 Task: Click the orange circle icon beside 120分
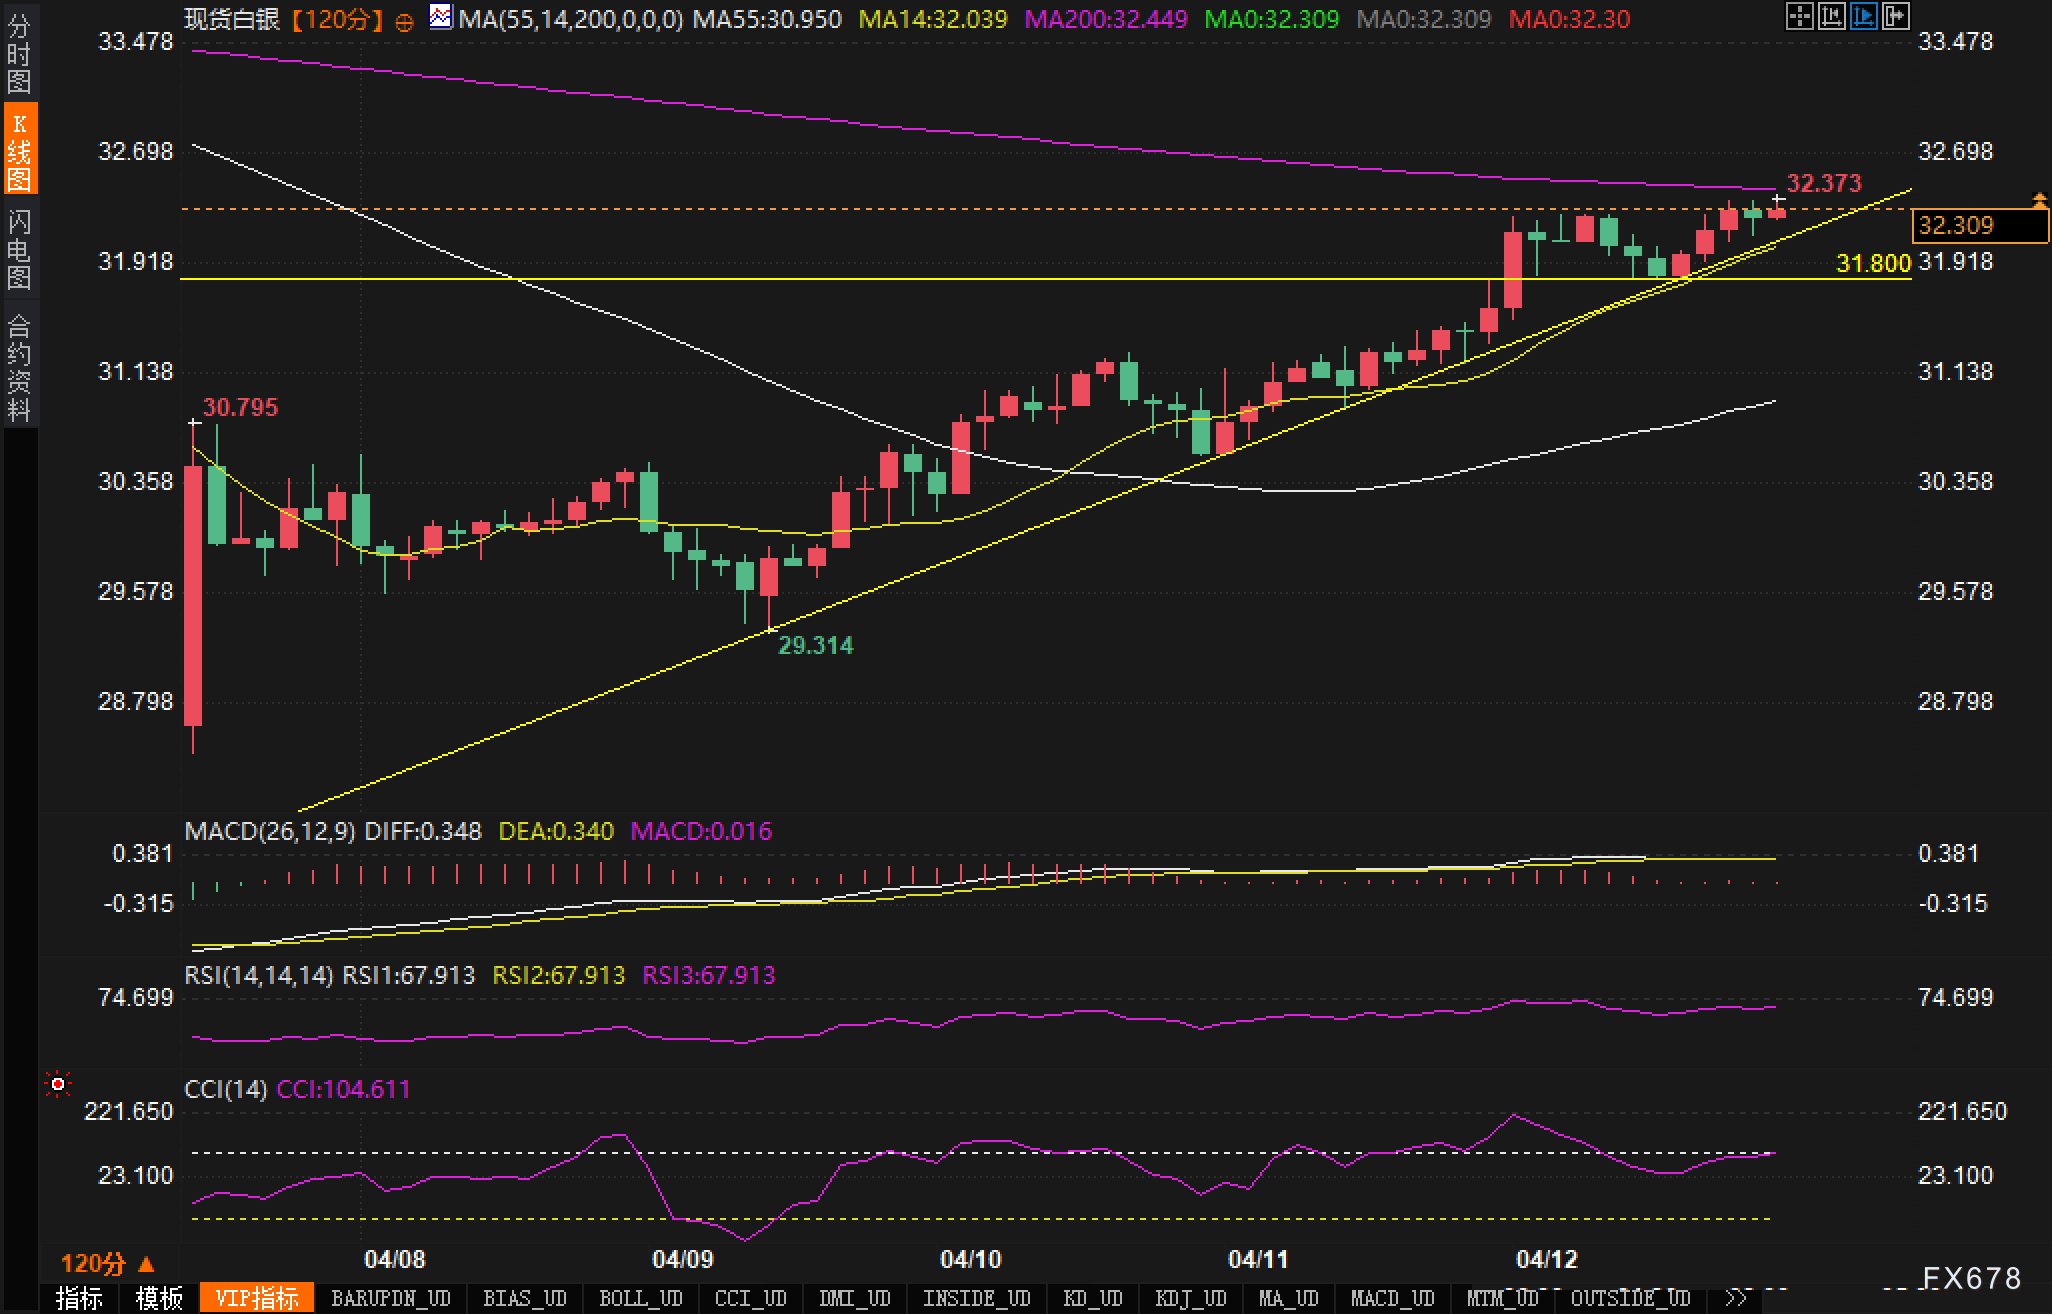[404, 22]
